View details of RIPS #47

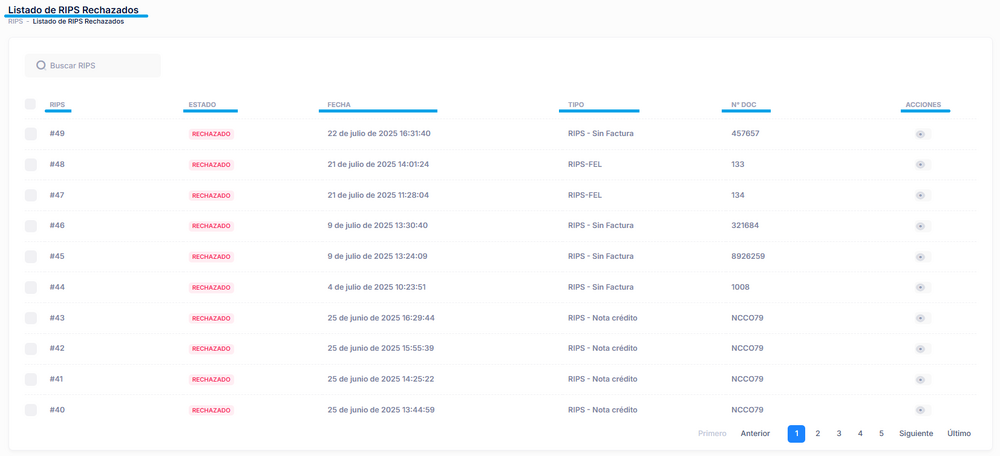click(x=920, y=196)
